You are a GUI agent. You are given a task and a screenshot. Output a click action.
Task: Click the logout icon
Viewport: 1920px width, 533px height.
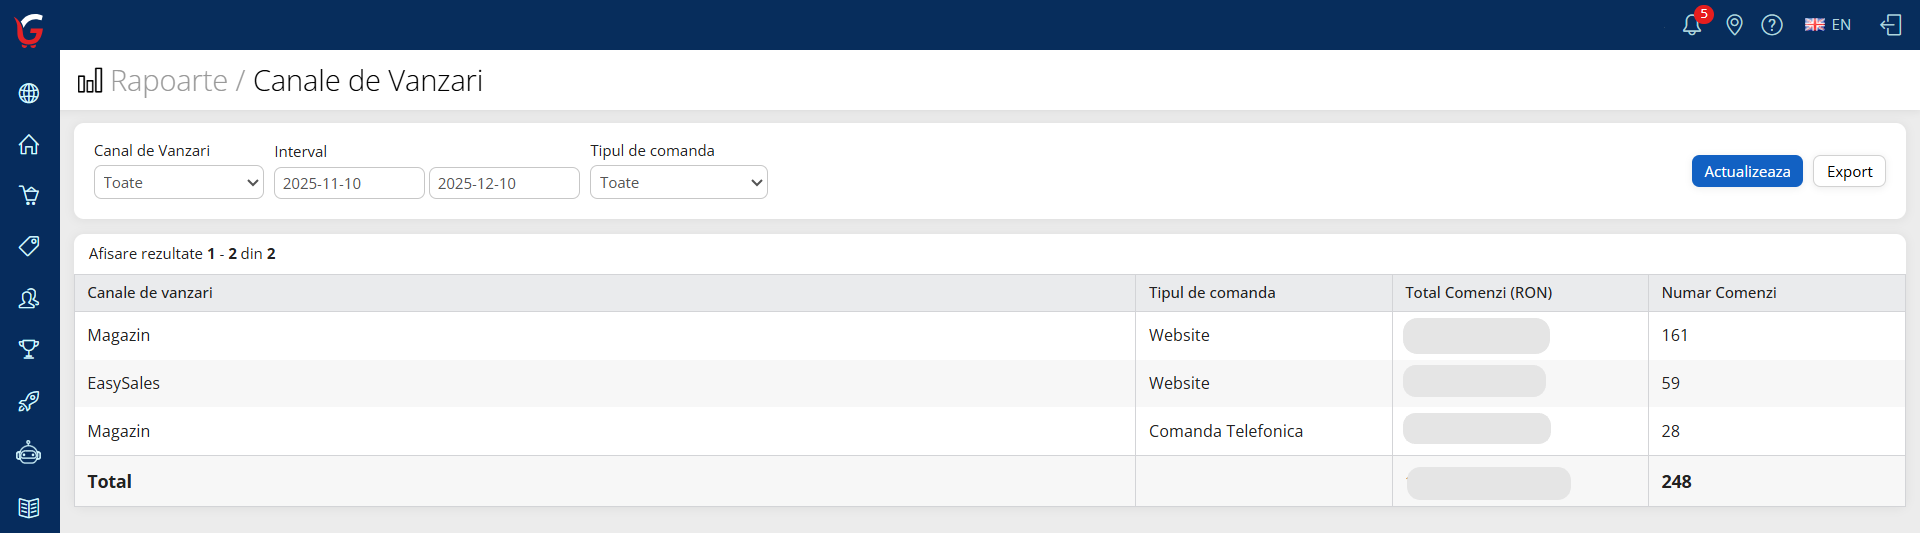[1891, 25]
